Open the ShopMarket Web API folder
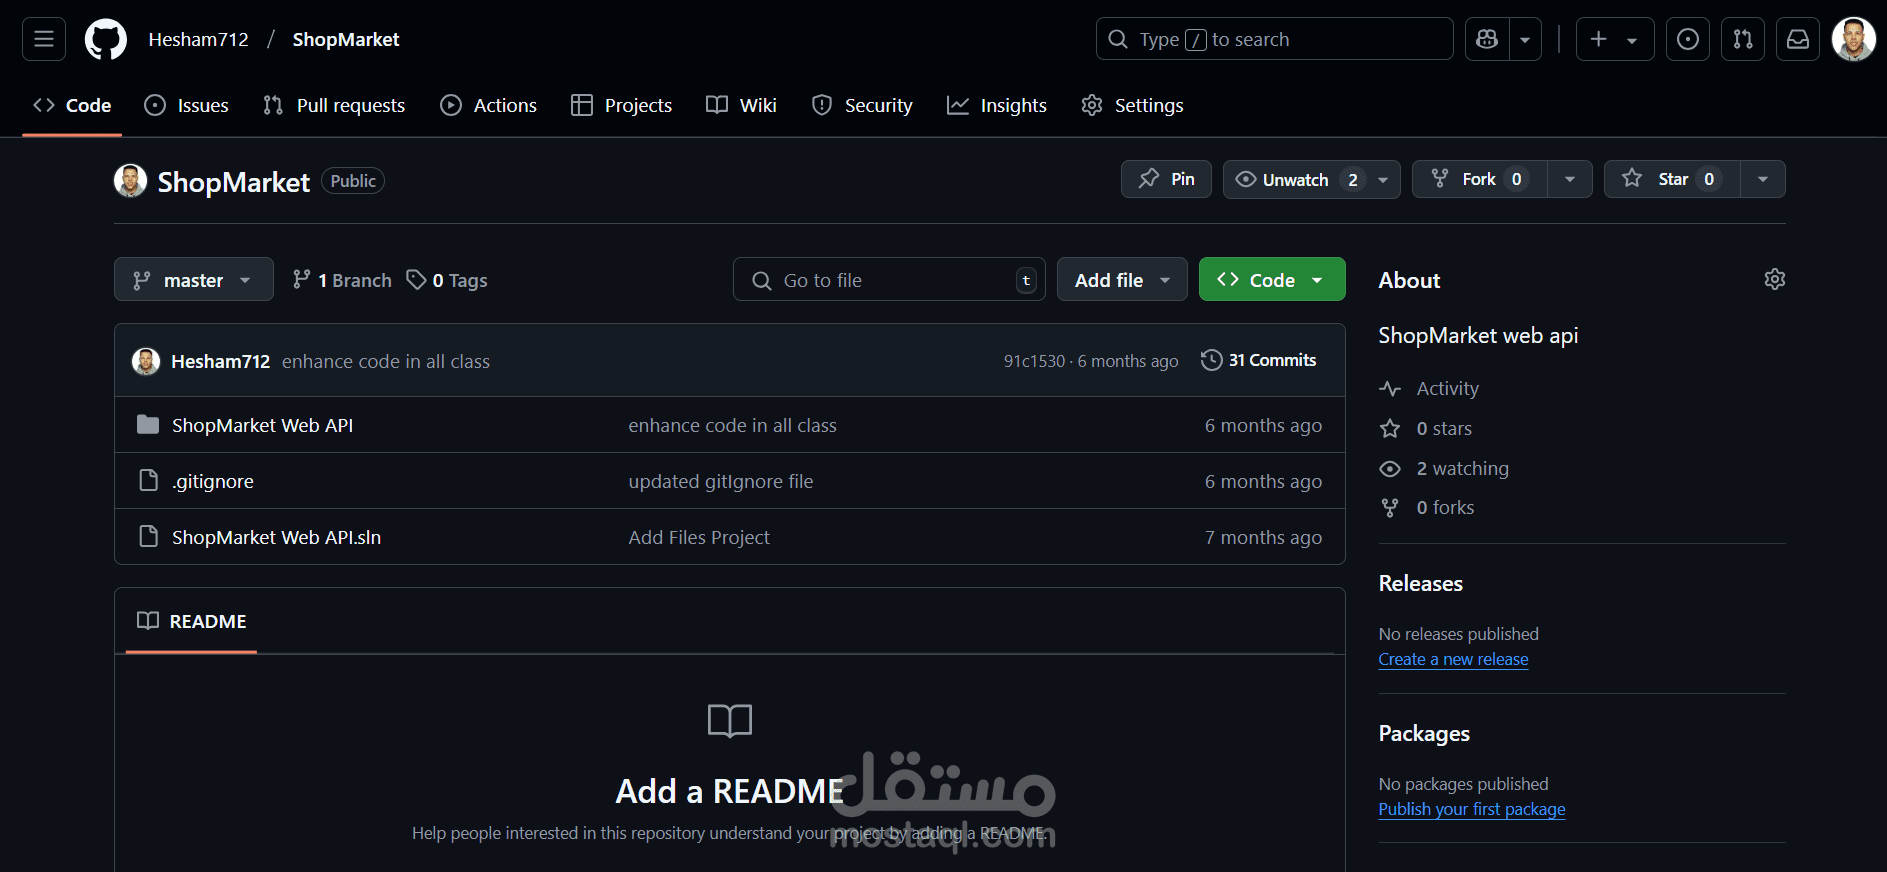Viewport: 1887px width, 872px height. coord(262,425)
